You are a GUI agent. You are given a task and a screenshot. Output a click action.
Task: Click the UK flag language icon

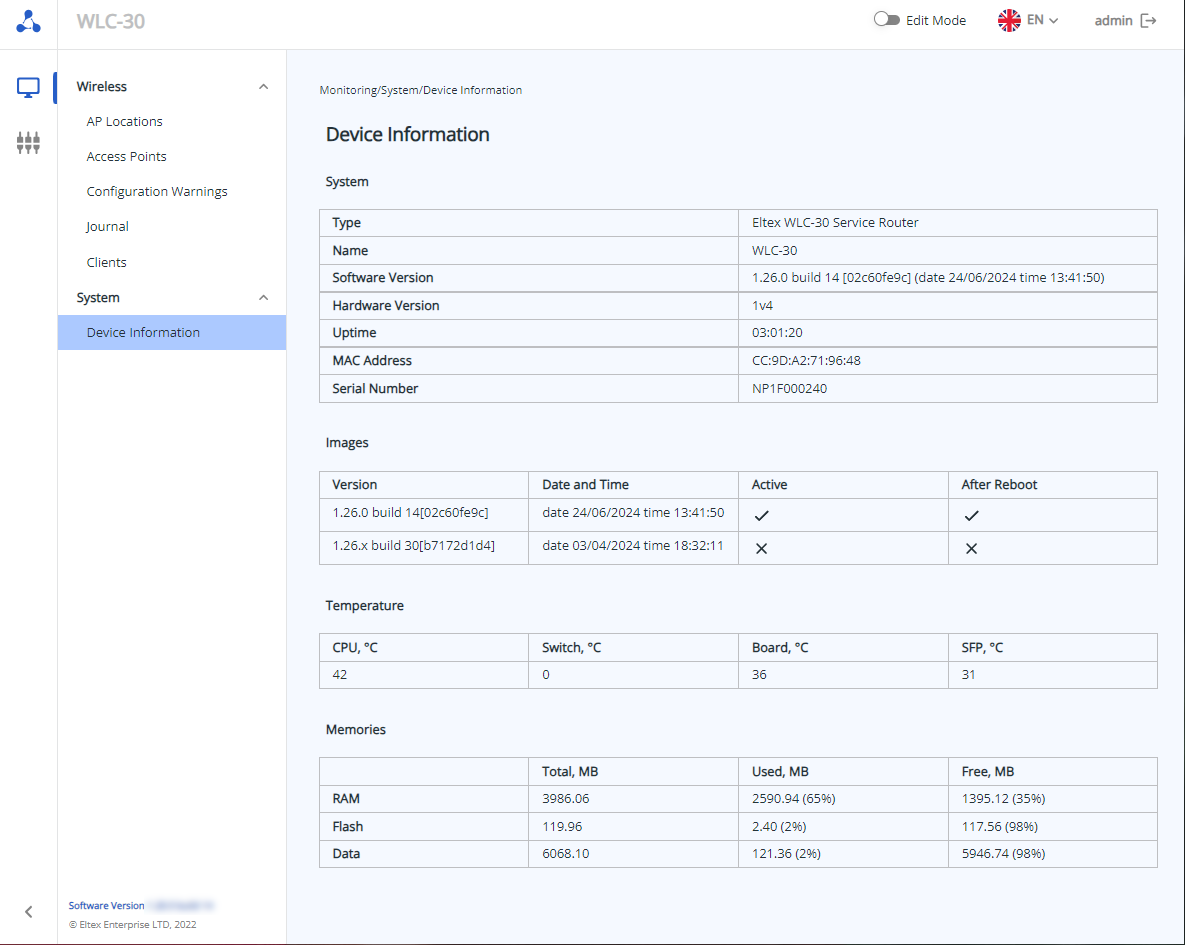click(x=1009, y=20)
